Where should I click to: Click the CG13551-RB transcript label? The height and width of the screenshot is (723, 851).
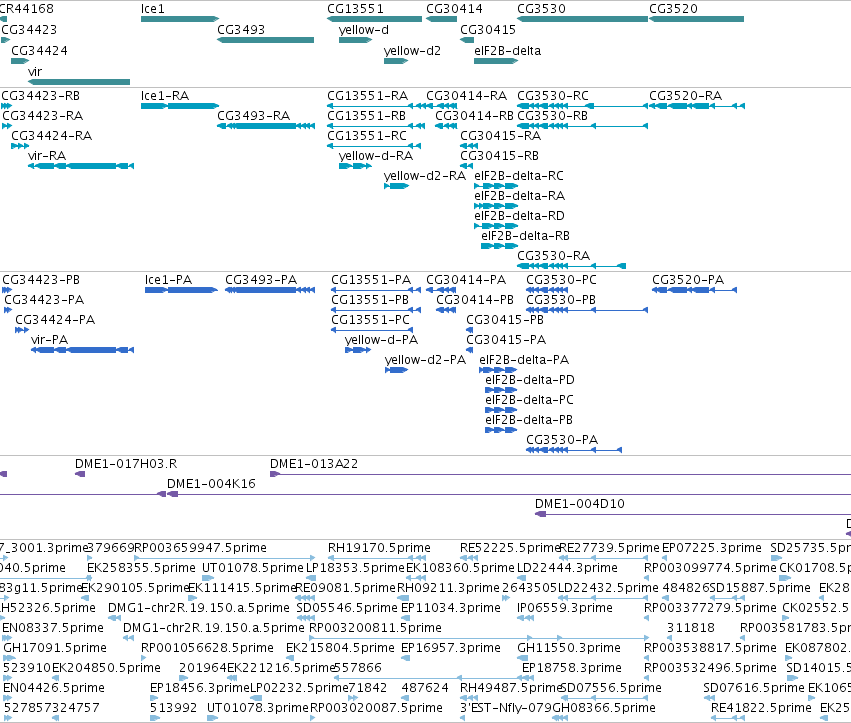(366, 116)
